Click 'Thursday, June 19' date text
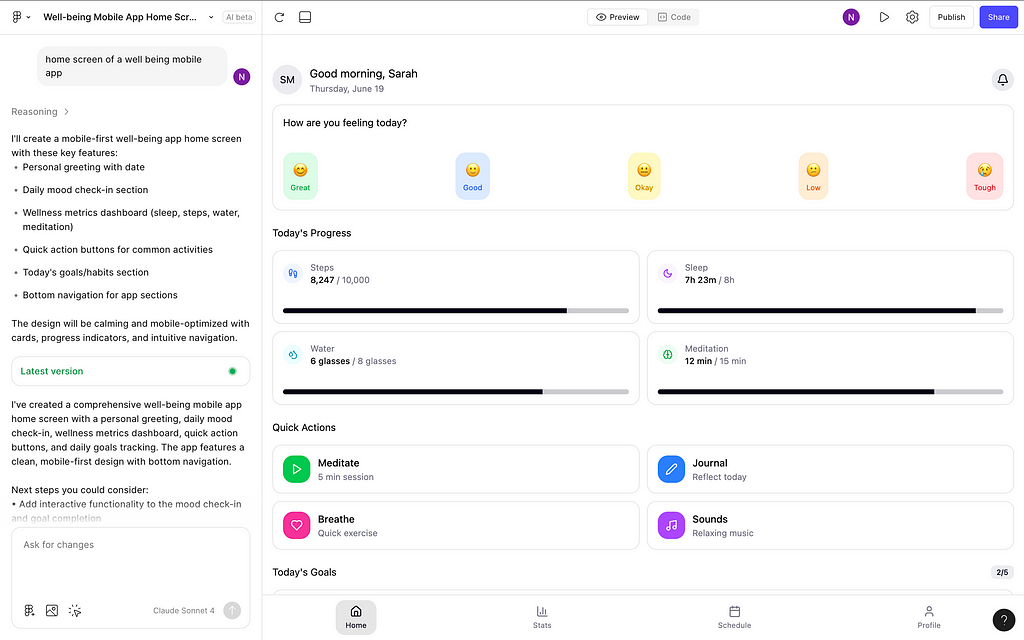 point(347,89)
